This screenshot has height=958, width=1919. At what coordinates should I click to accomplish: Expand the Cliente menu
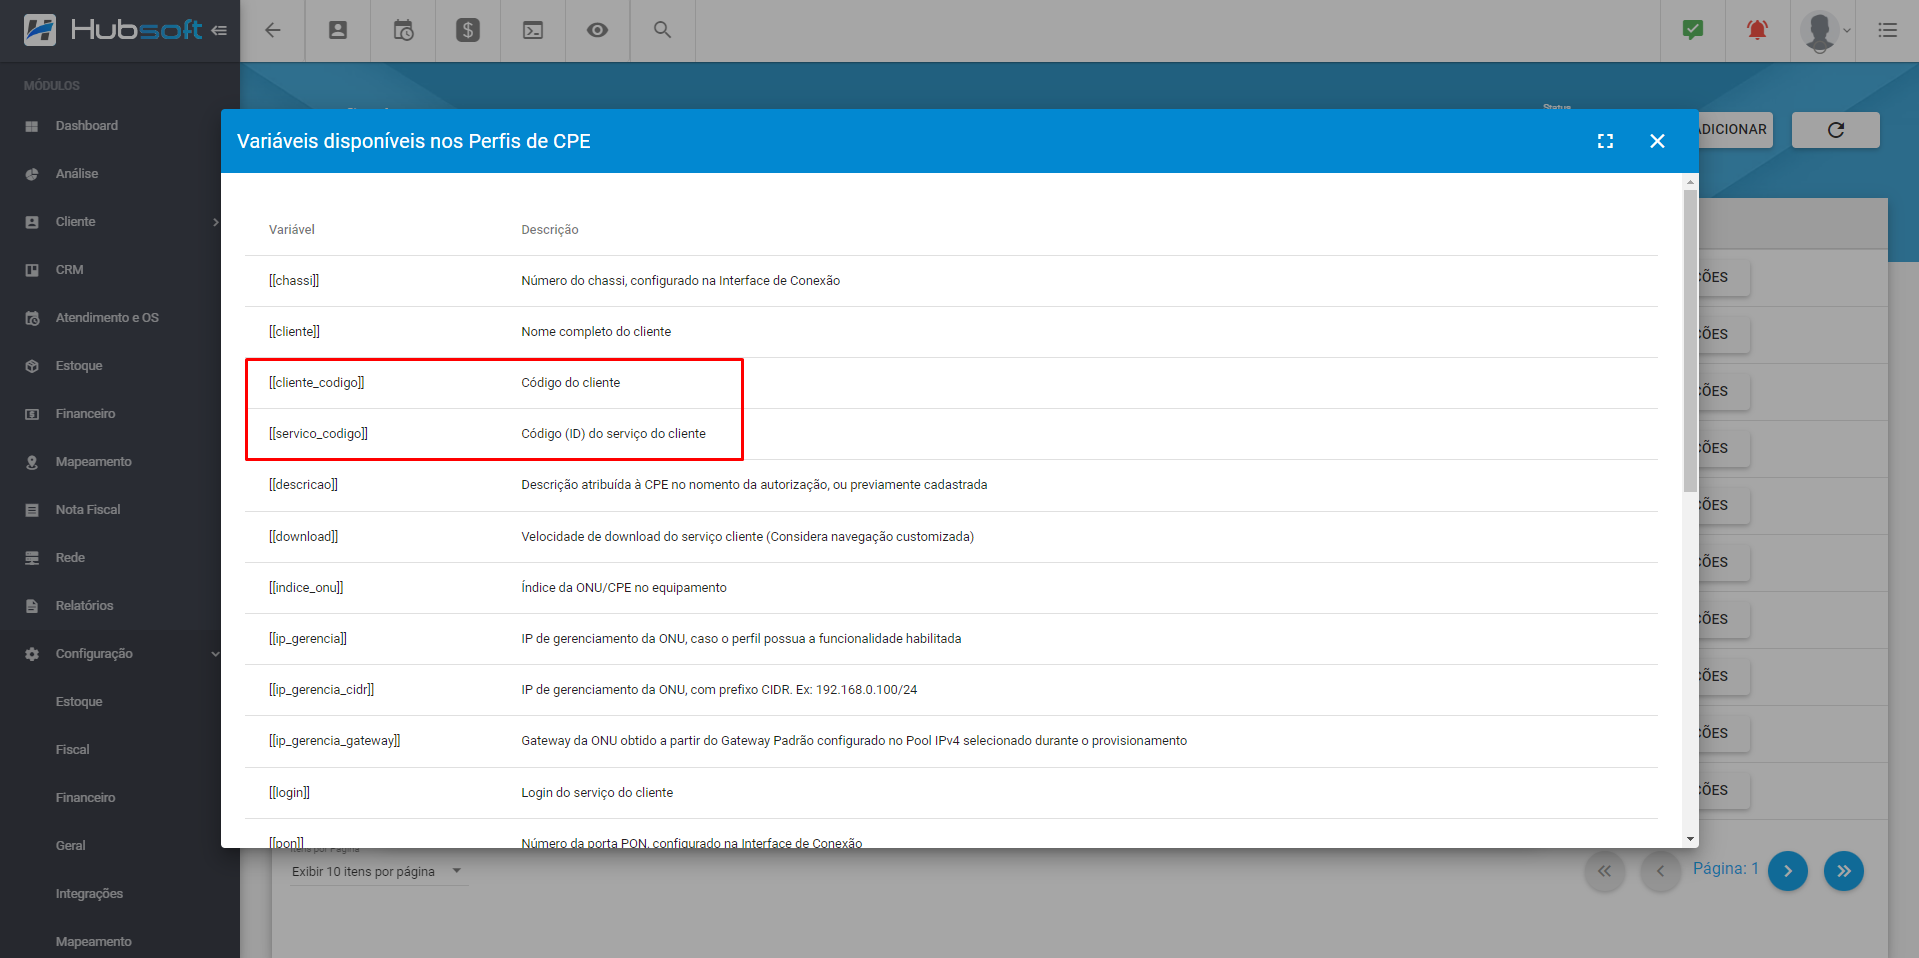tap(120, 222)
